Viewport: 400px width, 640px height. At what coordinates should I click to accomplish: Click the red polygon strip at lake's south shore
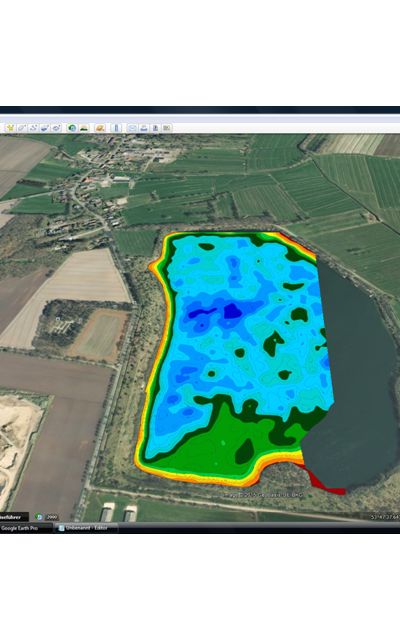click(324, 482)
